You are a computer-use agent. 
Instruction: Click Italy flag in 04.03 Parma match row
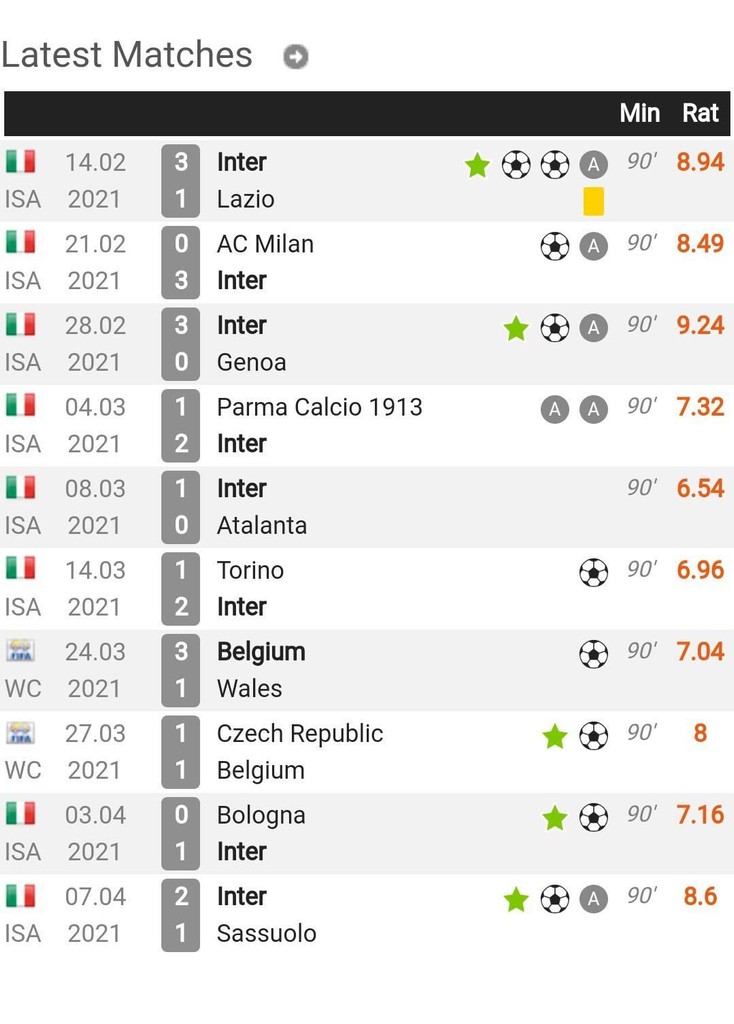click(x=20, y=406)
